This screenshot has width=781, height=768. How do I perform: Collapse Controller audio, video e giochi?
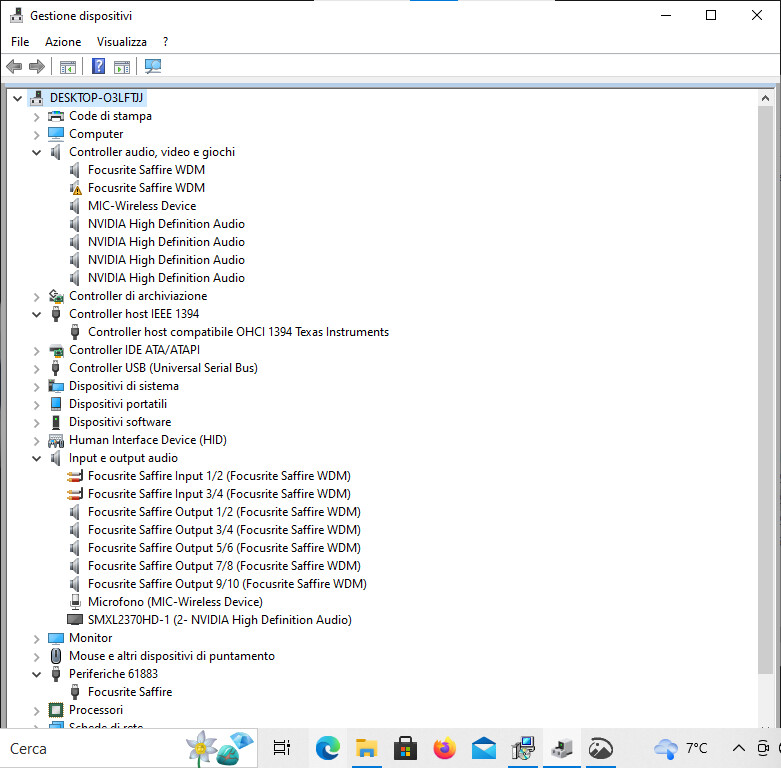pos(36,152)
